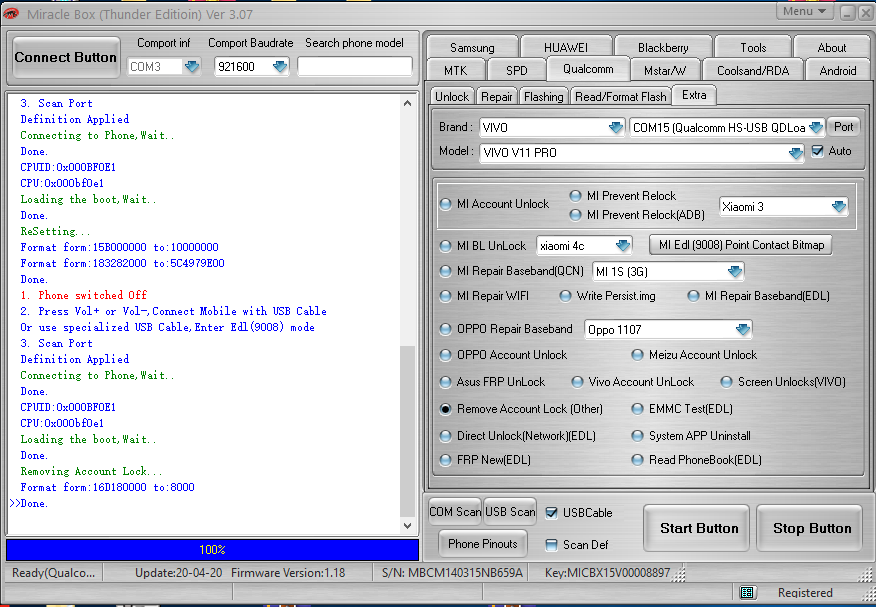
Task: Open the Comport inf COM3 dropdown
Action: [192, 66]
